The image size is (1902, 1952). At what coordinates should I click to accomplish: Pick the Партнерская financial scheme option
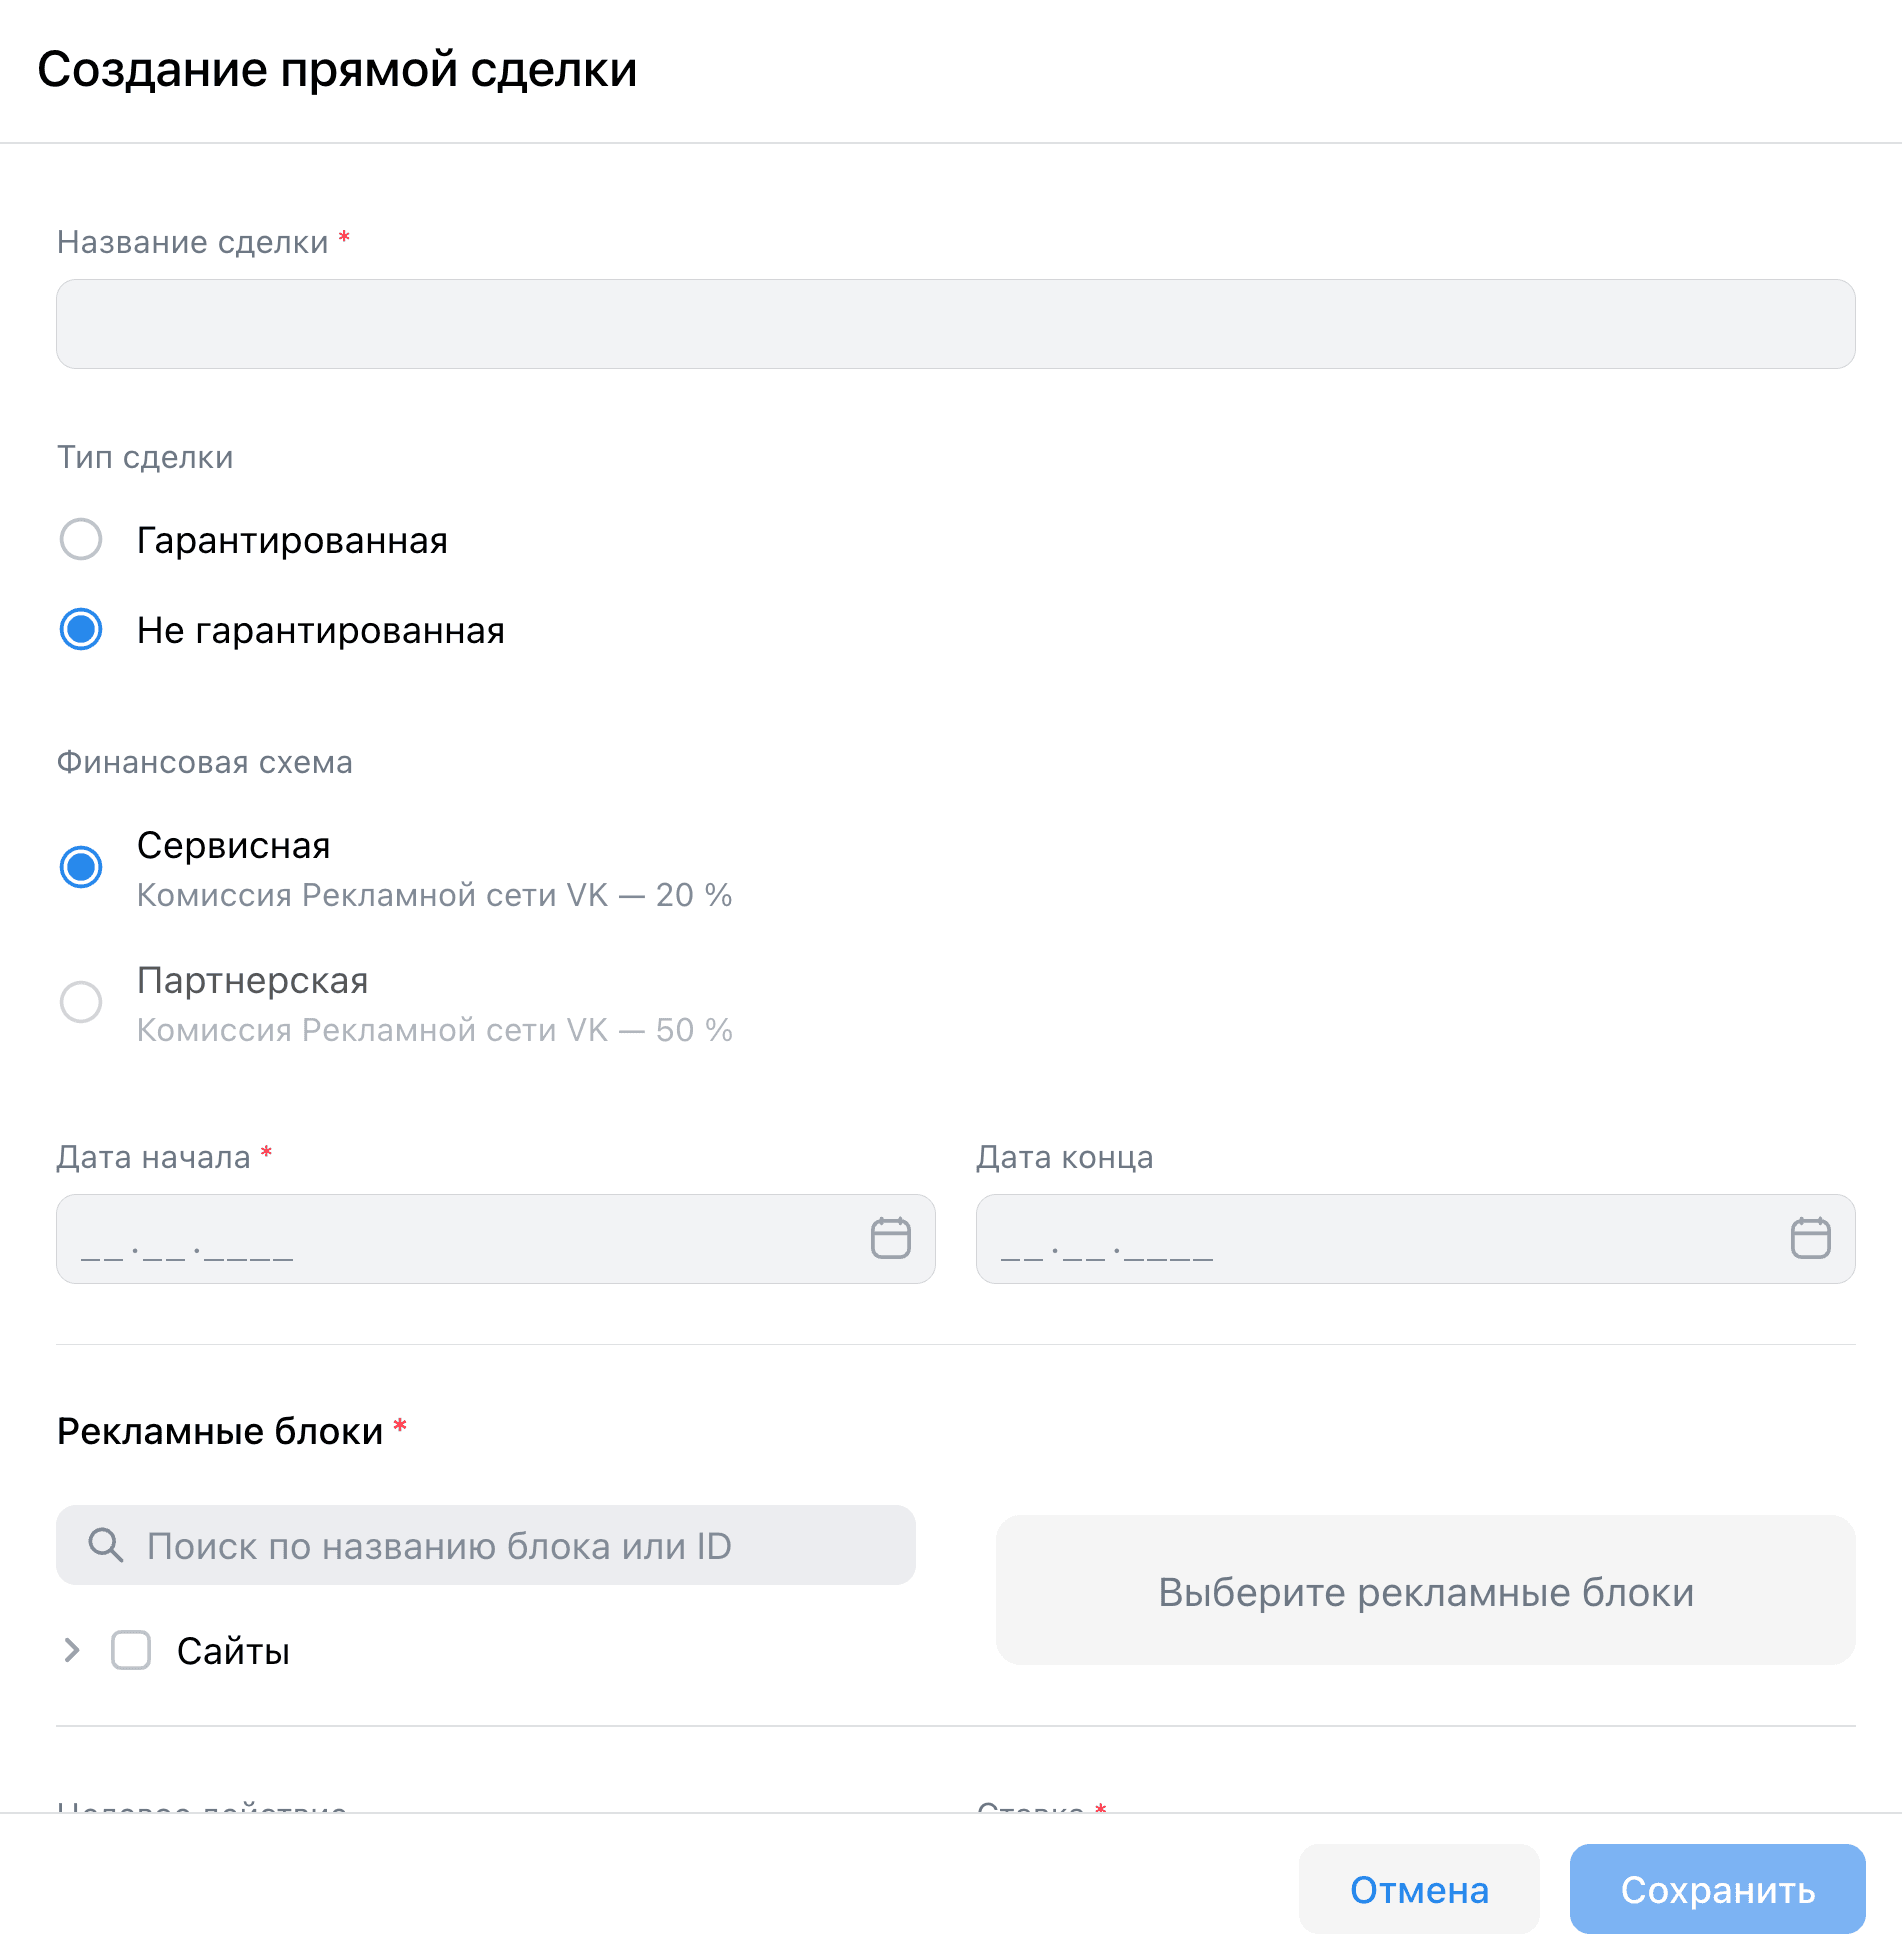[81, 1002]
